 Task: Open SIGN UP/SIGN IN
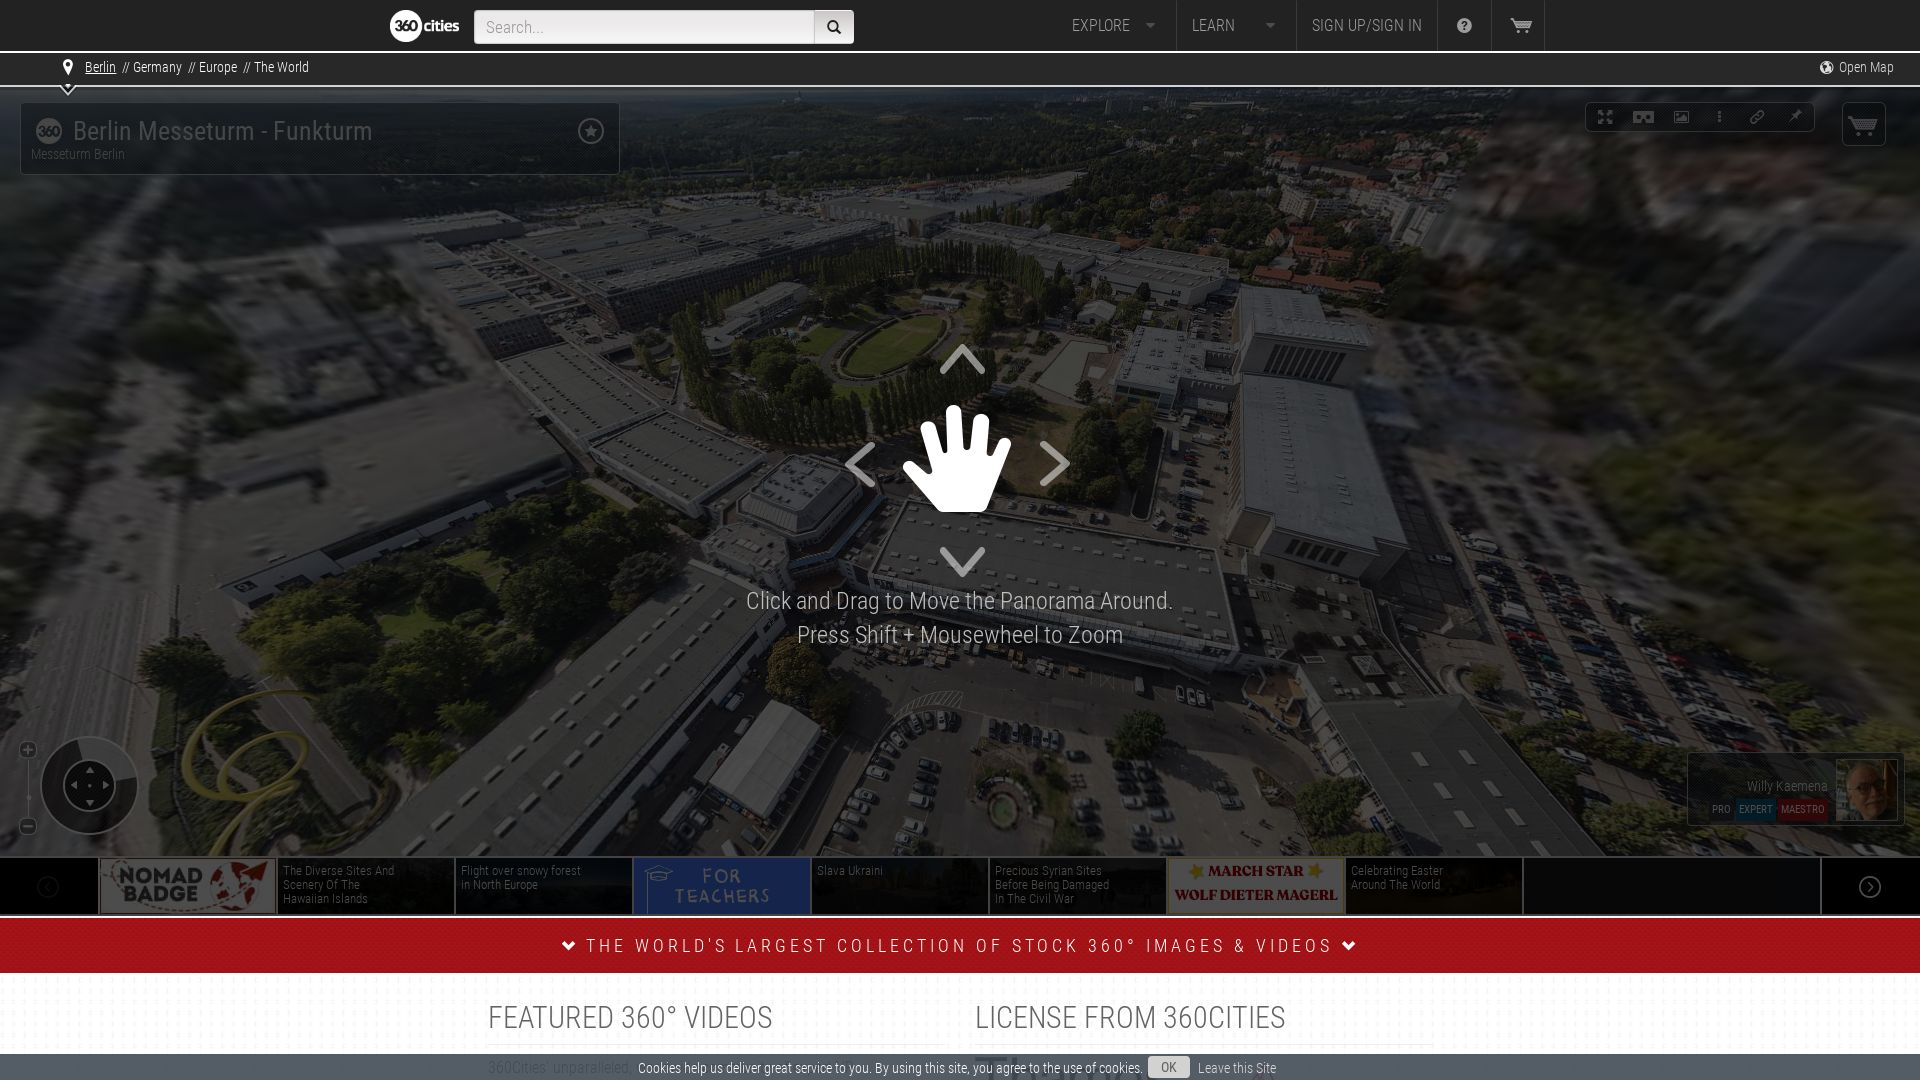tap(1366, 26)
